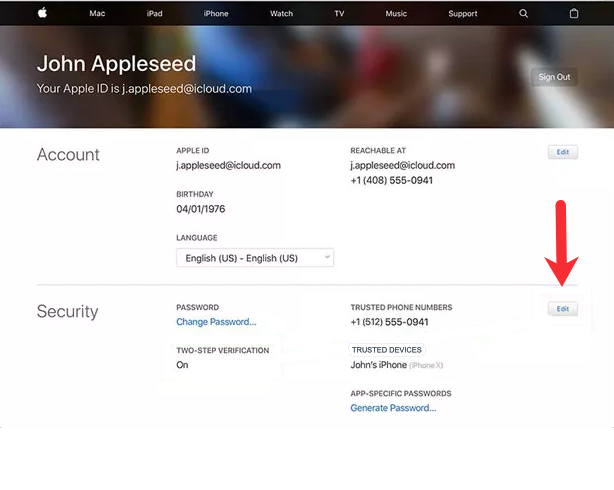Viewport: 614px width, 490px height.
Task: Open search via magnifying glass icon
Action: point(524,13)
